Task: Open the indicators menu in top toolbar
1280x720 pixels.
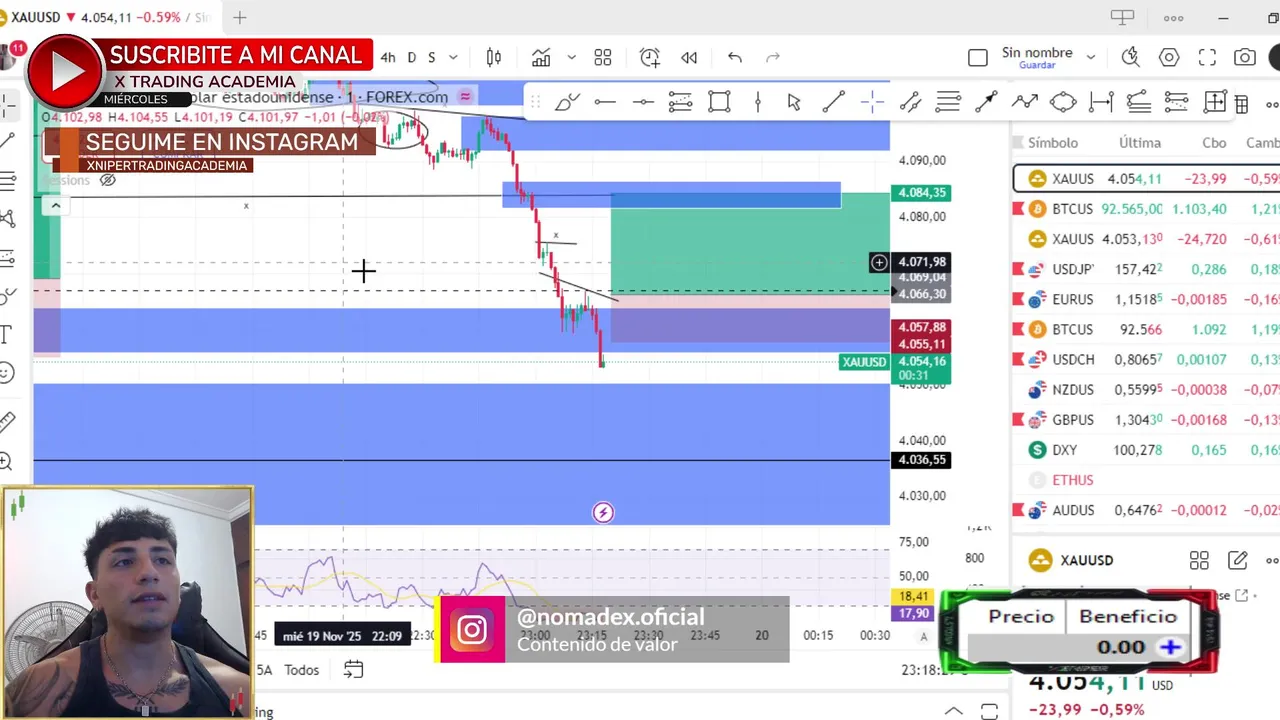Action: pos(541,58)
